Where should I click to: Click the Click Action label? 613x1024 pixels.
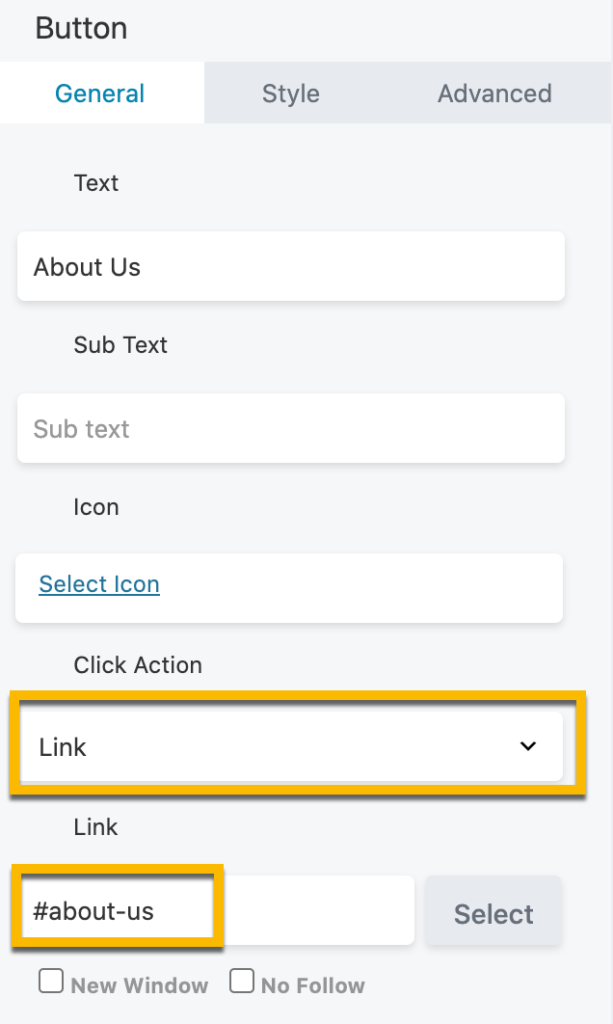(x=138, y=665)
